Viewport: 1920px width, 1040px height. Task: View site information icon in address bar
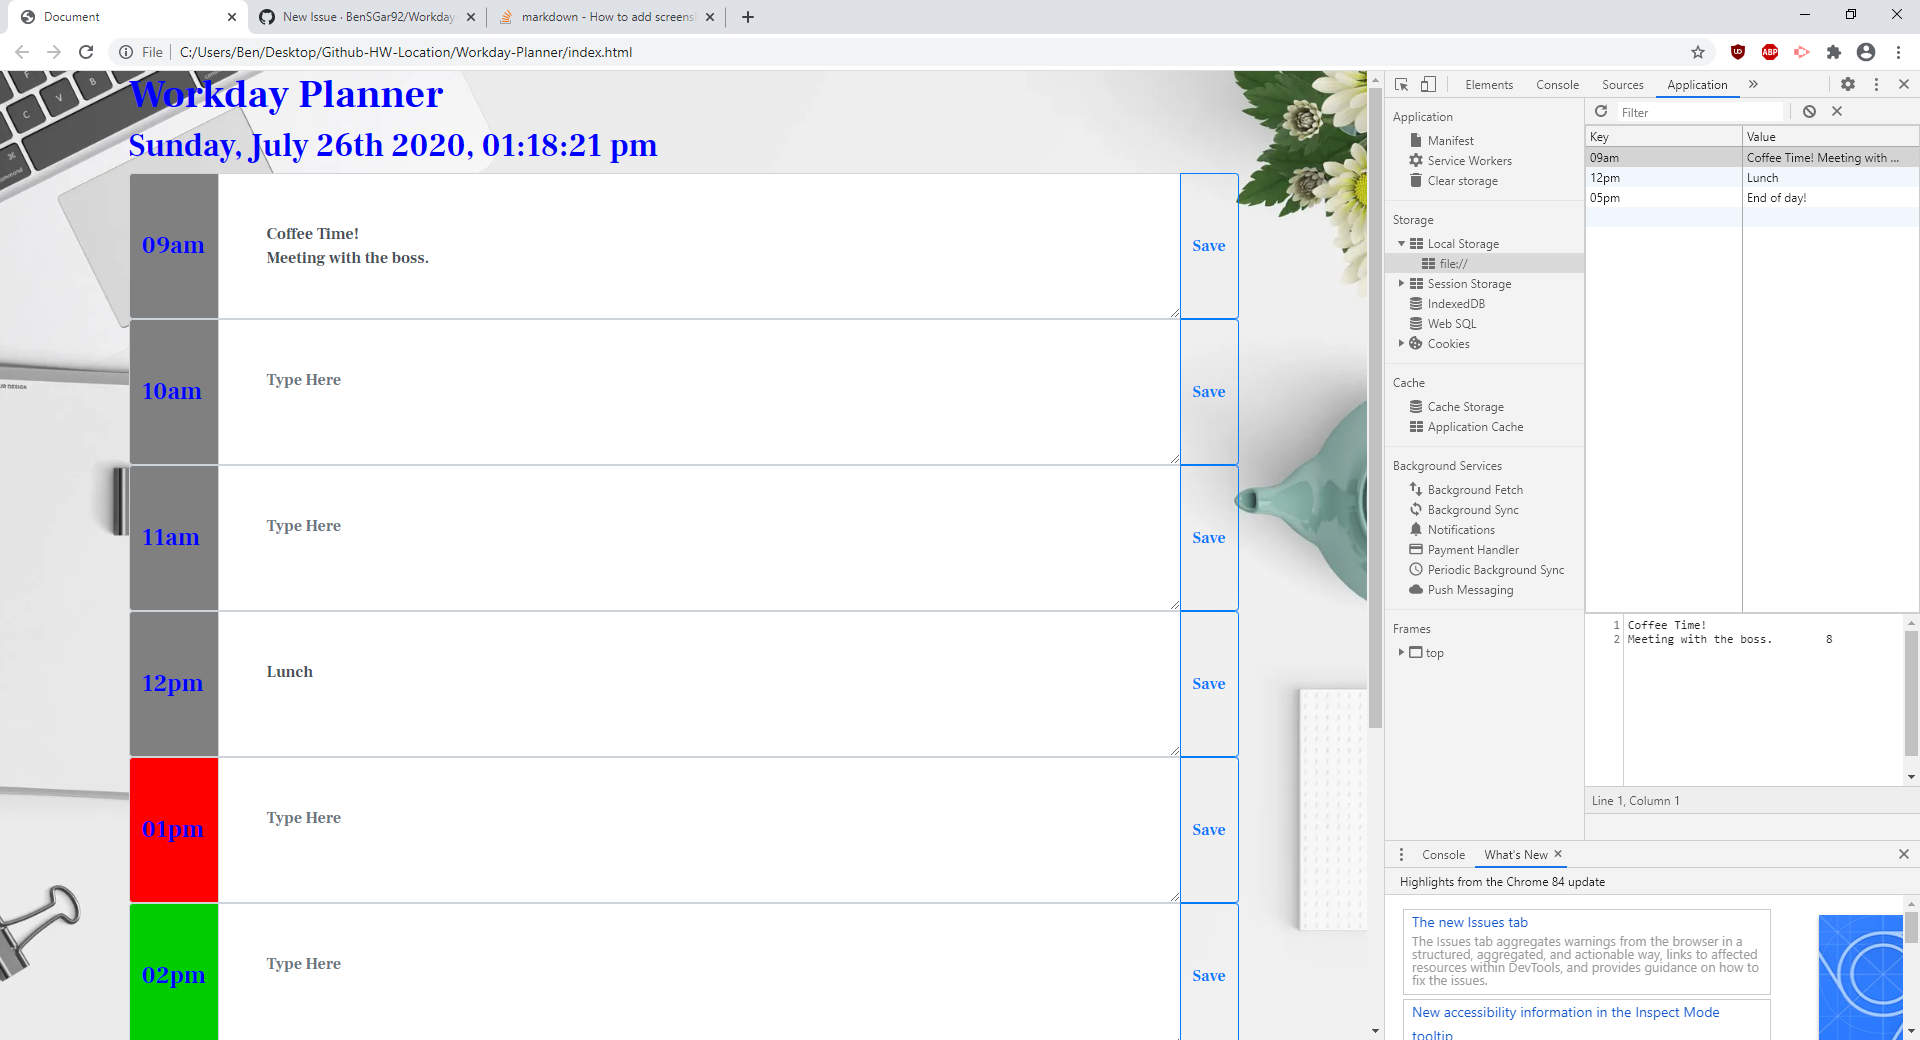[x=126, y=52]
